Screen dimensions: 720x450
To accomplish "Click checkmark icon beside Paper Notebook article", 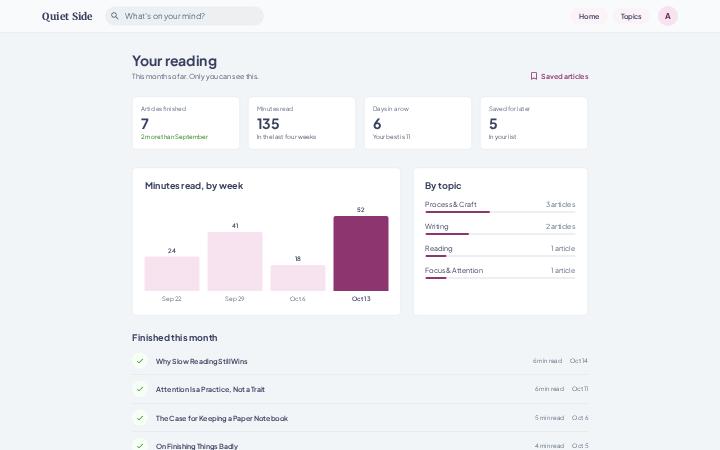I will point(140,418).
